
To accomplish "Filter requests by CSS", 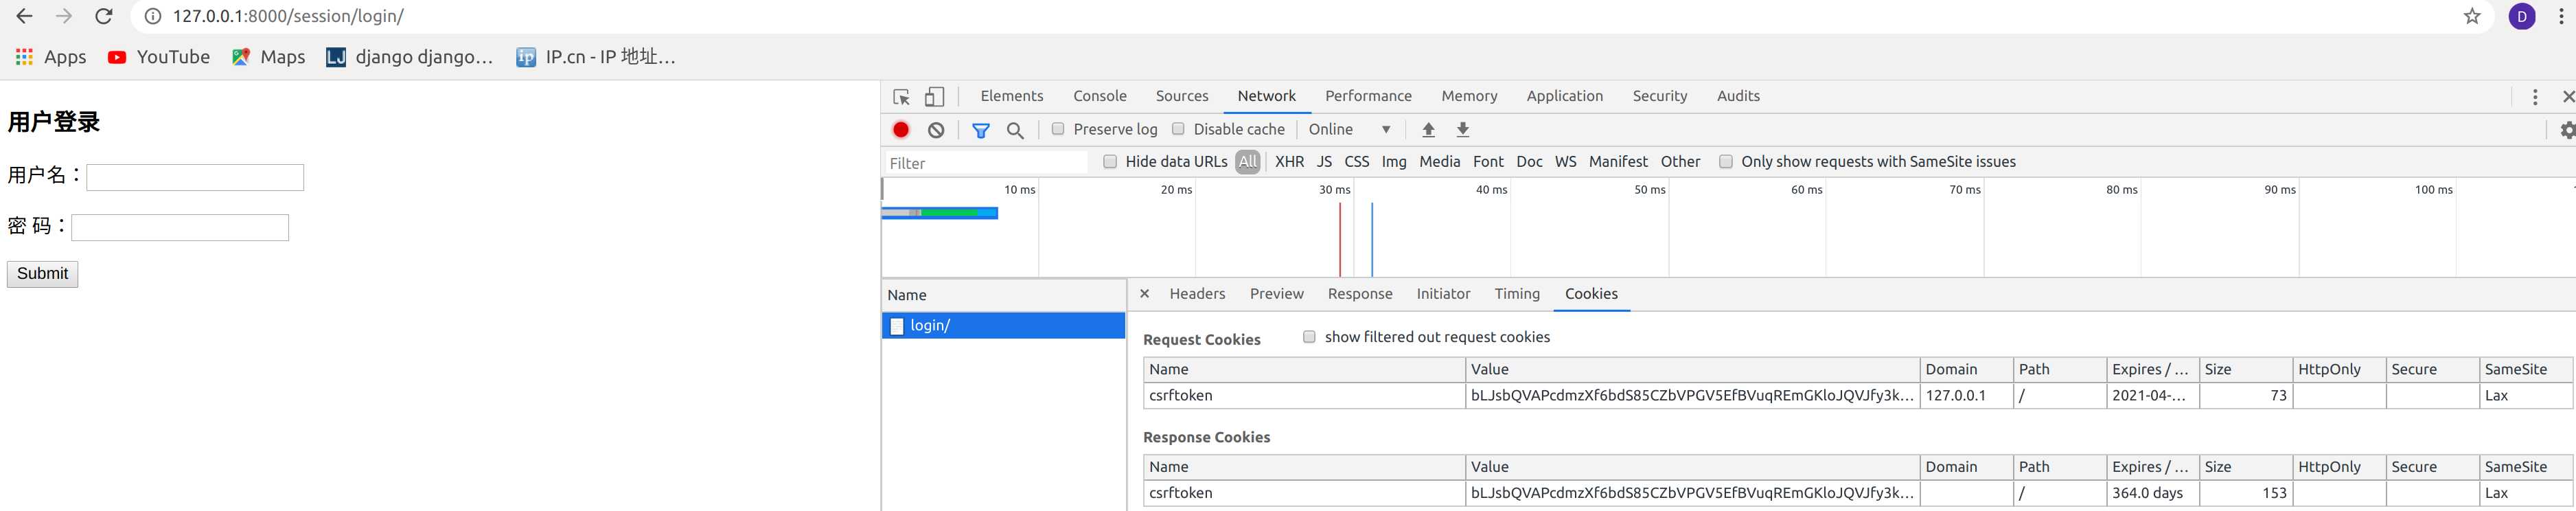I will click(1356, 162).
